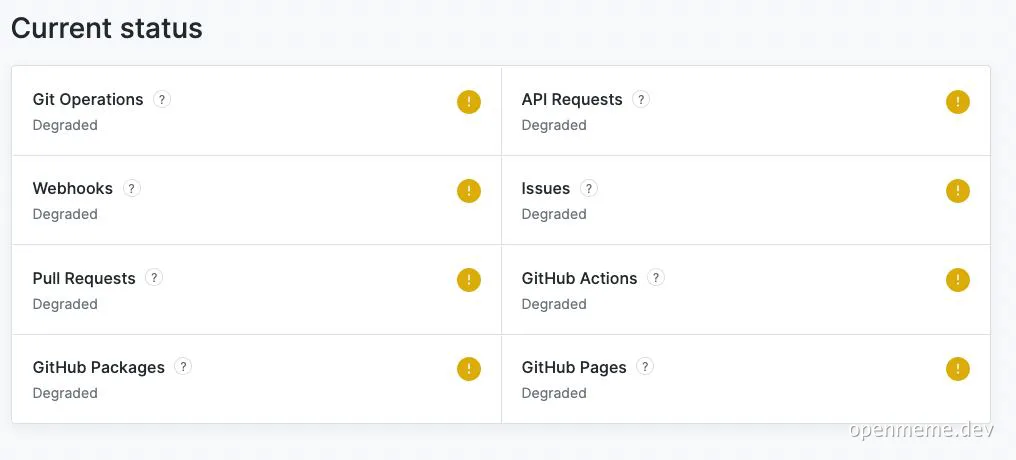Click the Degraded status under API Requests

click(x=554, y=126)
